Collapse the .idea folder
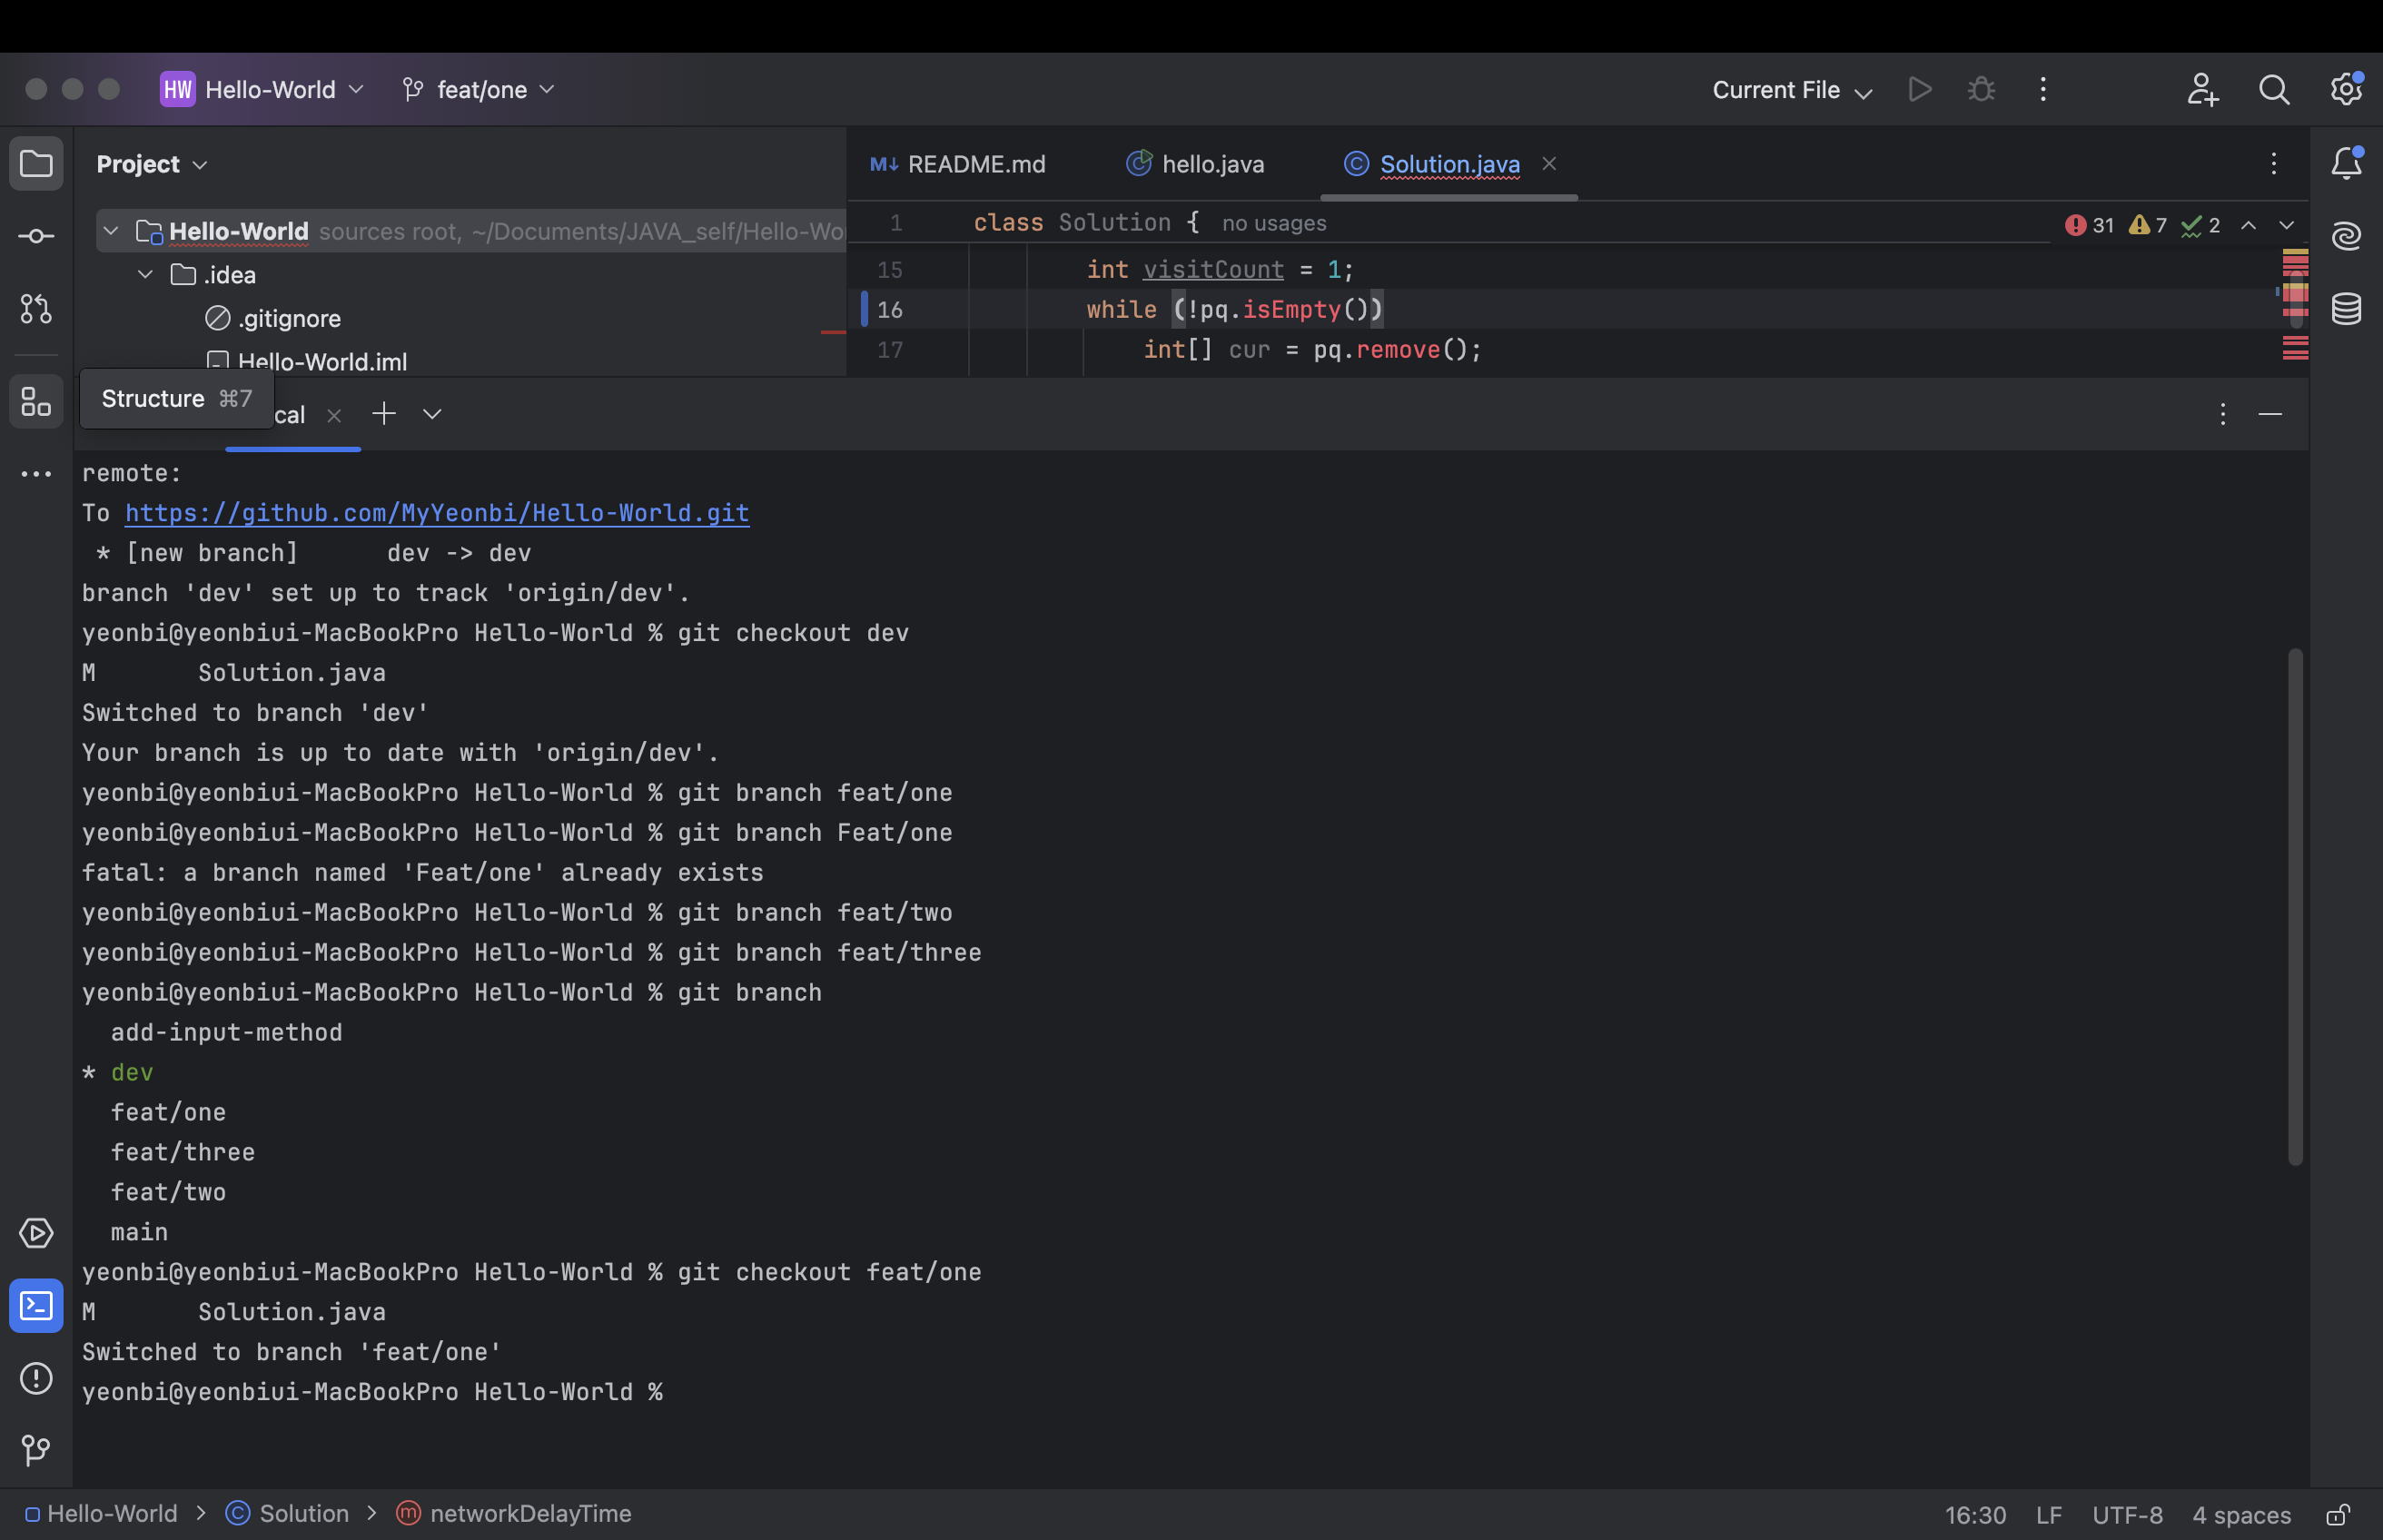The height and width of the screenshot is (1540, 2383). click(x=145, y=274)
